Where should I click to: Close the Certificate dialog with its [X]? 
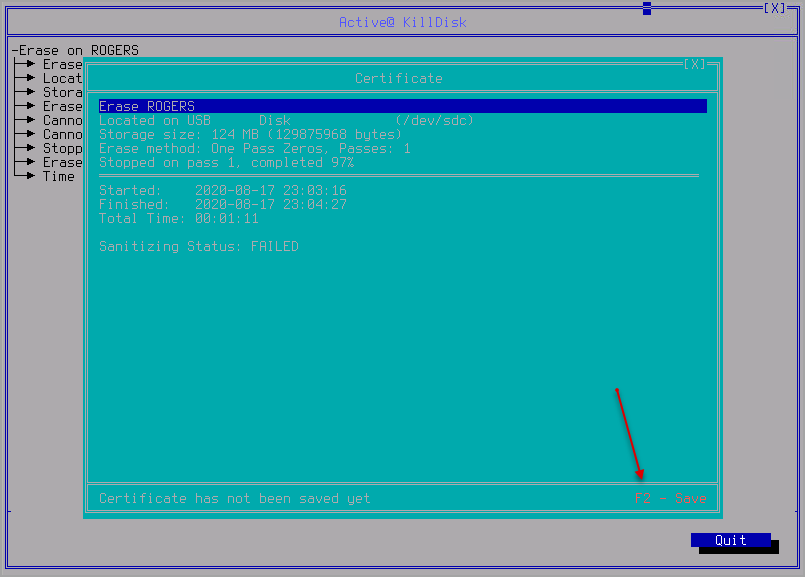(695, 64)
